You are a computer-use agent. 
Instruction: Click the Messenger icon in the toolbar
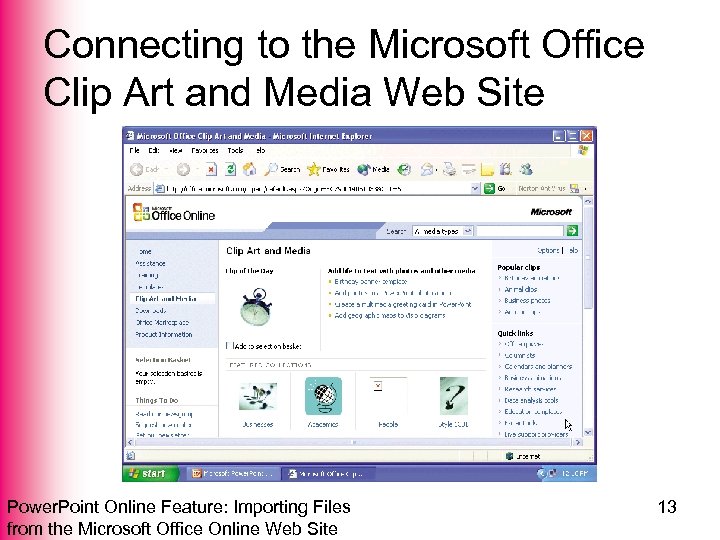(x=526, y=169)
